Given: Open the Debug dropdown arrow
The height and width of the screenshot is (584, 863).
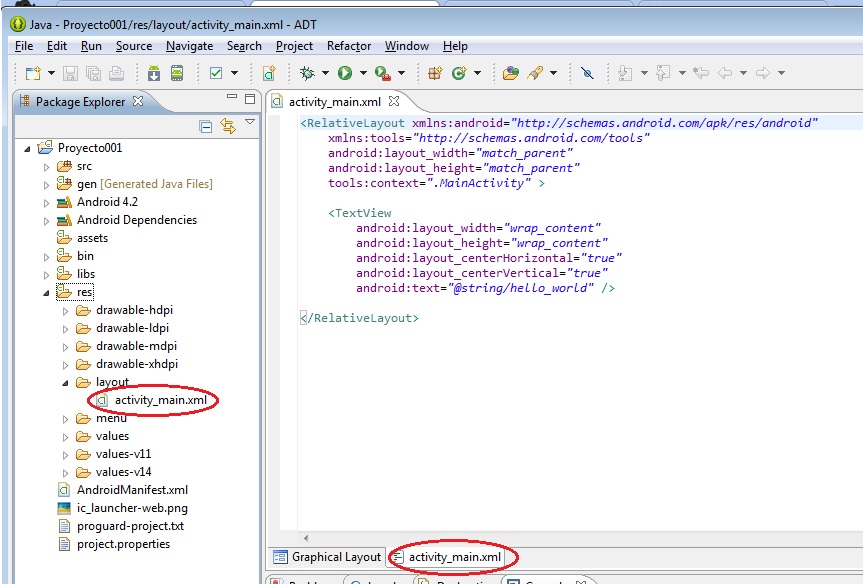Looking at the screenshot, I should click(x=325, y=73).
